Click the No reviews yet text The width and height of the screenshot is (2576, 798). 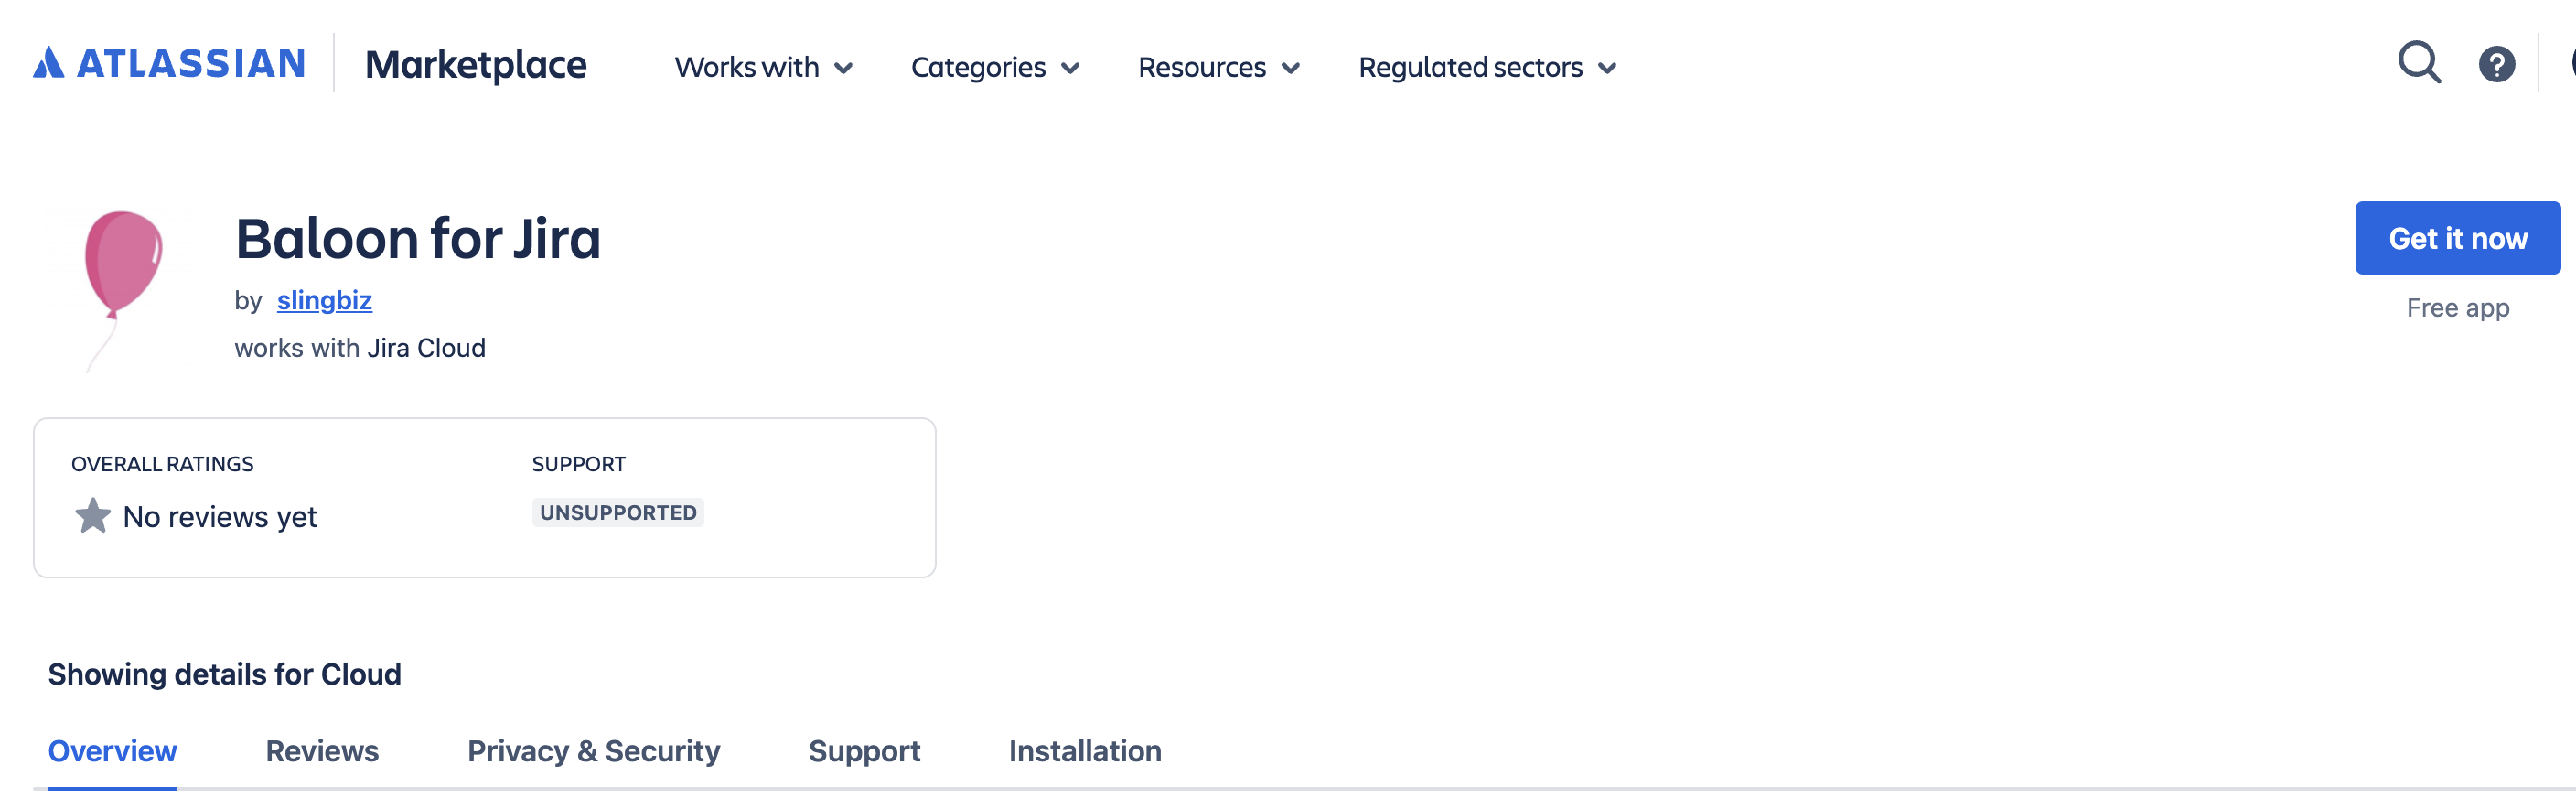click(x=218, y=516)
